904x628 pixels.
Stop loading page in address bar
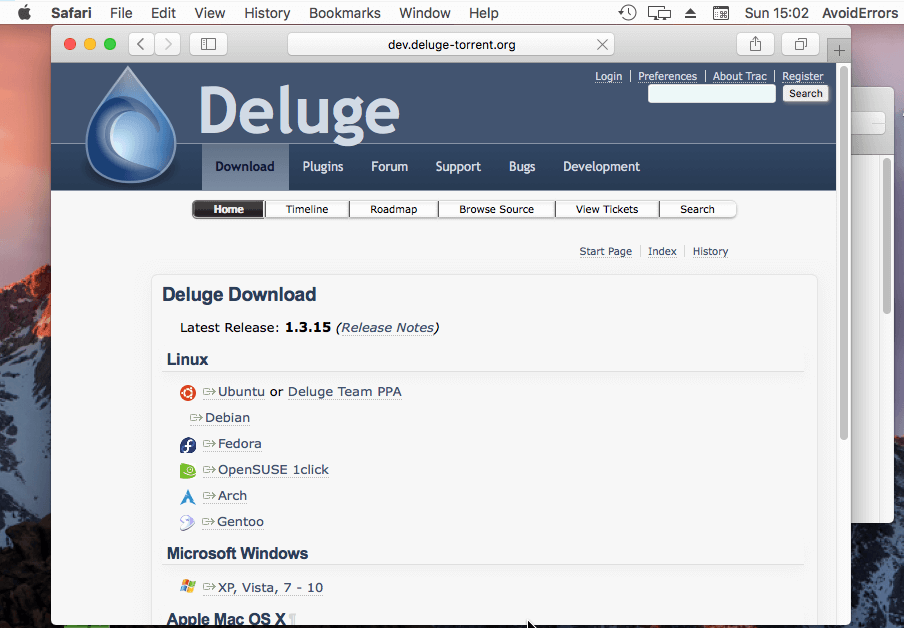tap(602, 44)
